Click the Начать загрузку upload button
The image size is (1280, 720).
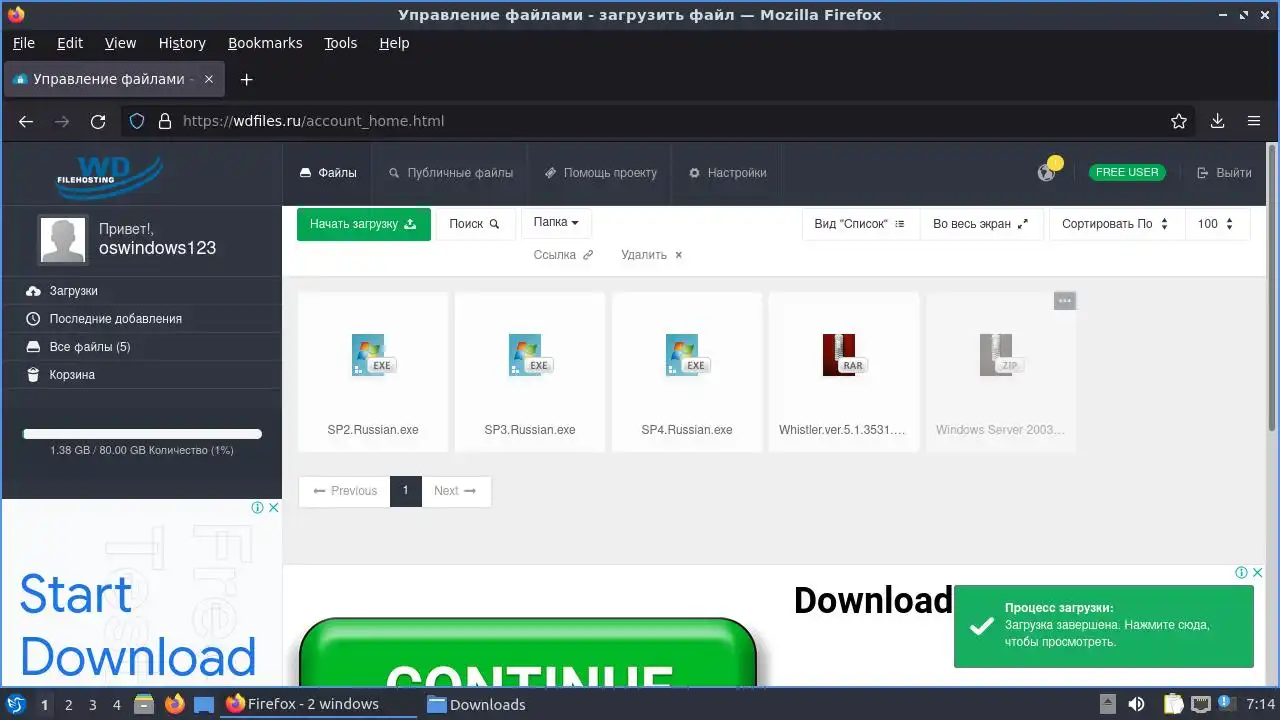click(x=364, y=224)
